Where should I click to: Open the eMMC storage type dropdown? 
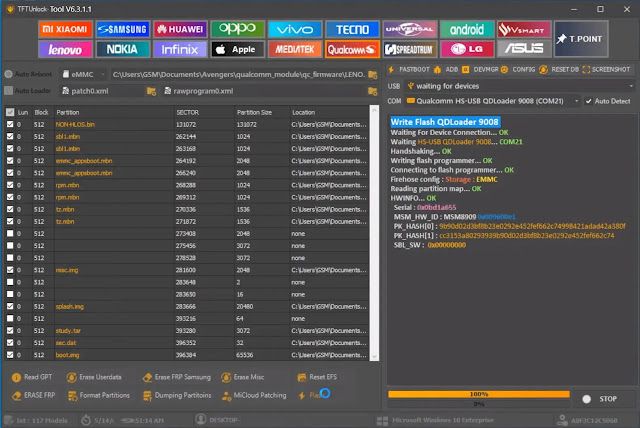pyautogui.click(x=83, y=75)
